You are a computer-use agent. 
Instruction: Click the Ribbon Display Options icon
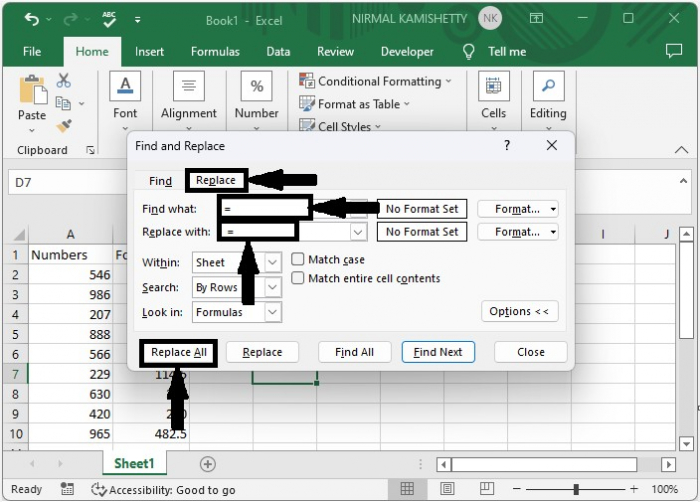(536, 18)
